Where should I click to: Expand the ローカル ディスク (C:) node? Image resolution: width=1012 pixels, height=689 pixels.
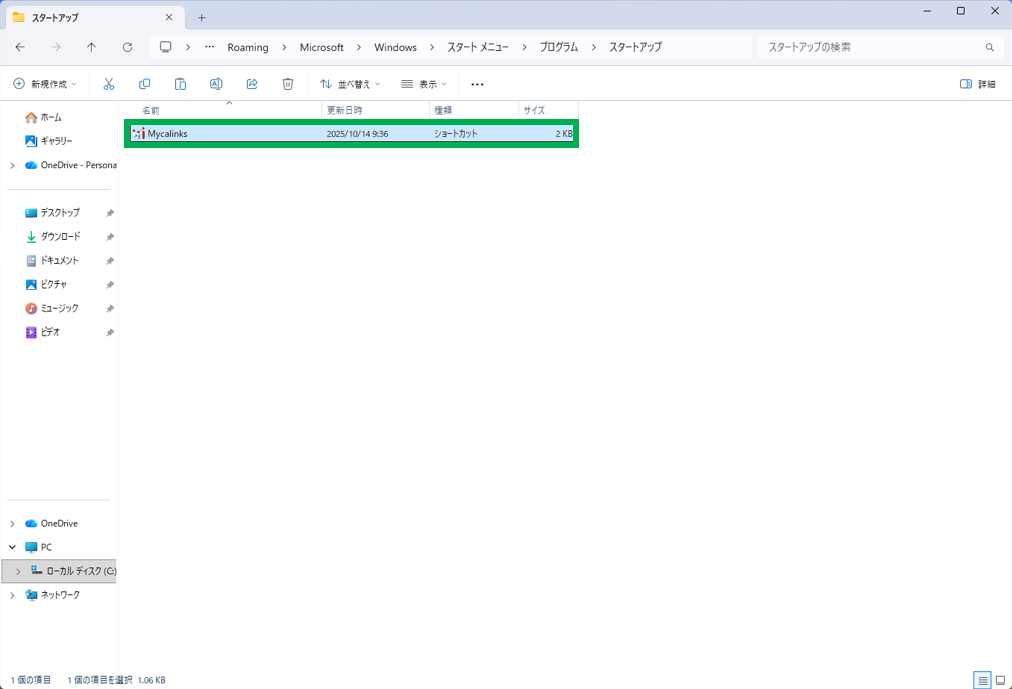18,572
